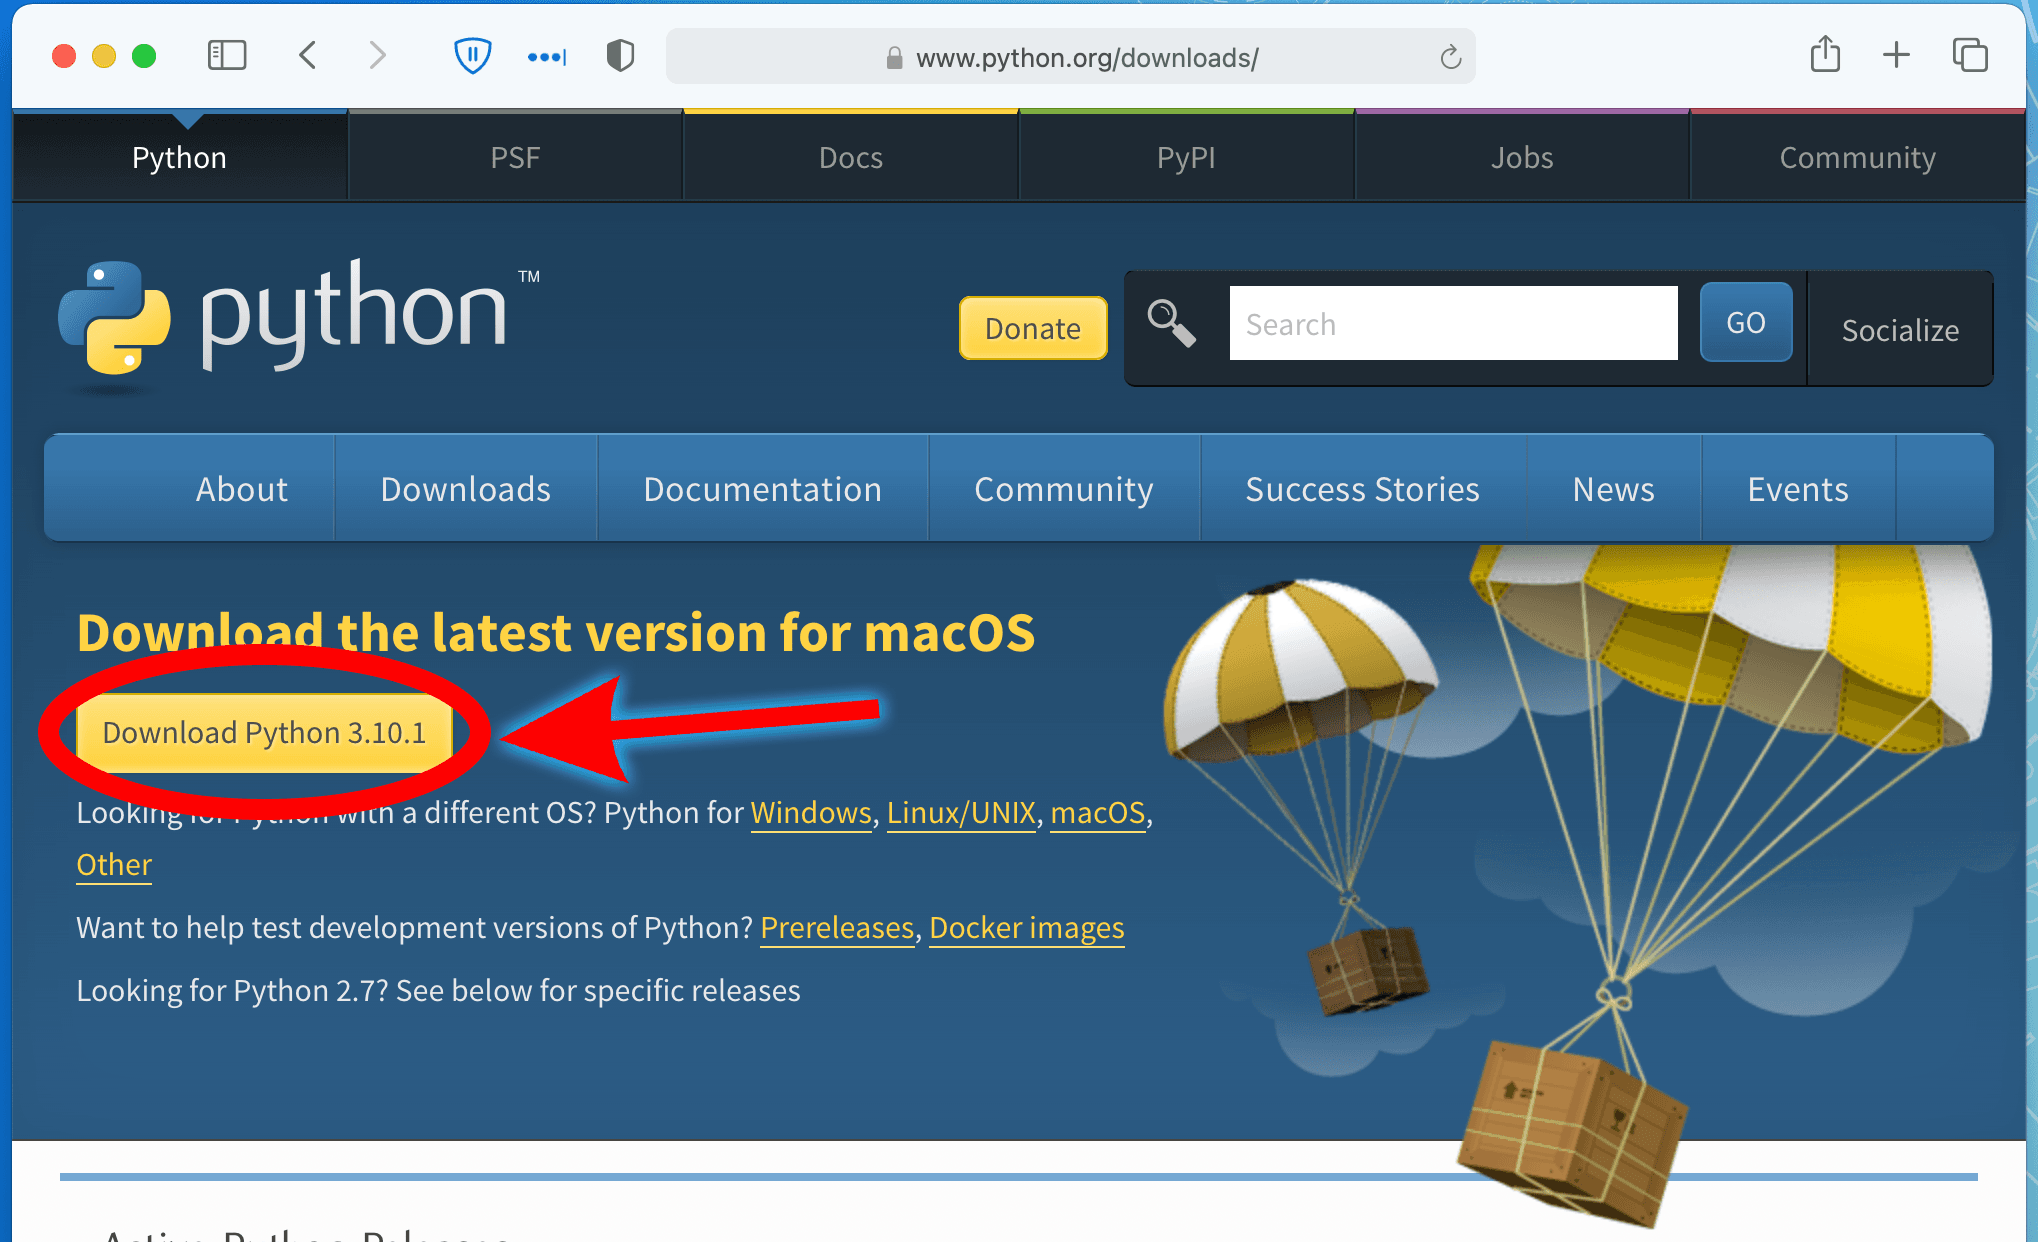Toggle the Safari sidebar icon
The height and width of the screenshot is (1242, 2038).
(x=227, y=55)
